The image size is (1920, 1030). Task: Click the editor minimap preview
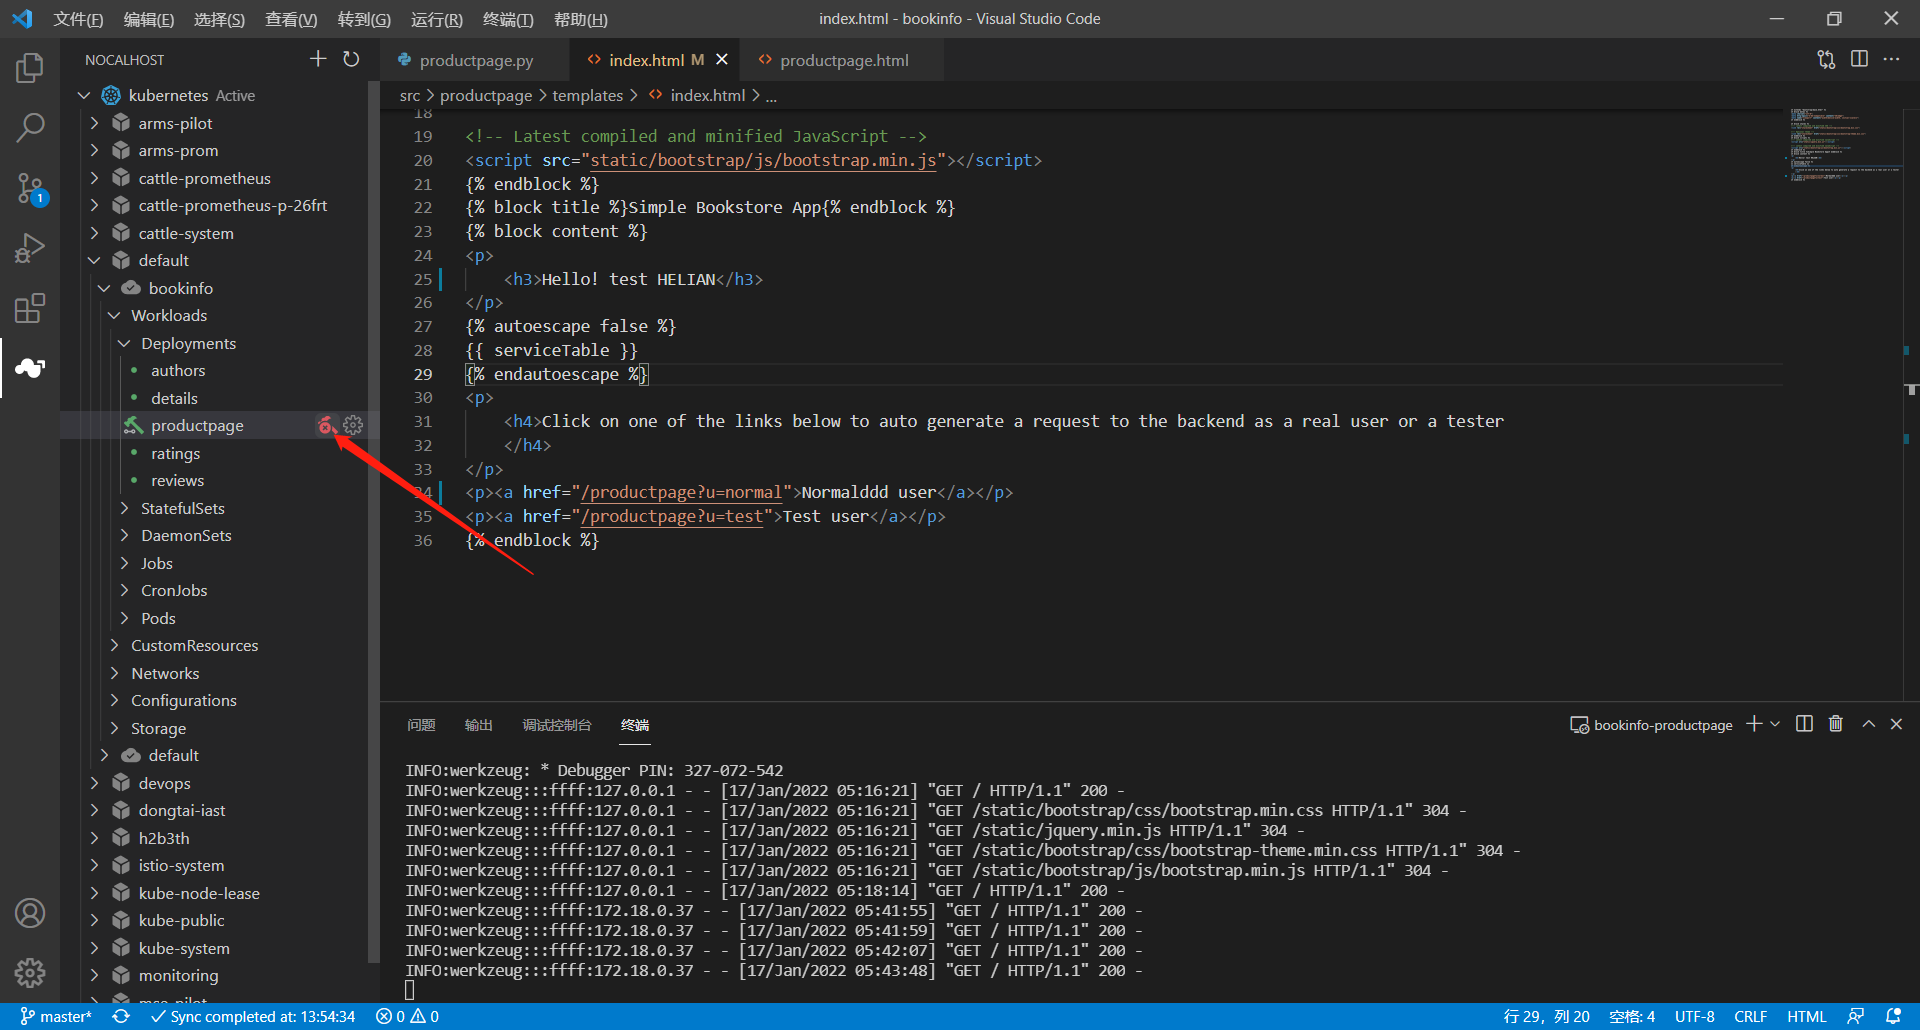tap(1842, 145)
